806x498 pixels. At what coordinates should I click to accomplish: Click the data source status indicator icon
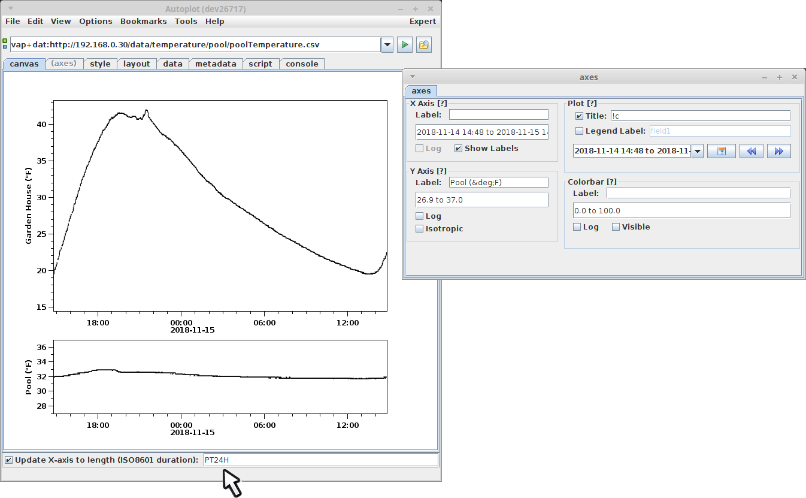point(5,44)
